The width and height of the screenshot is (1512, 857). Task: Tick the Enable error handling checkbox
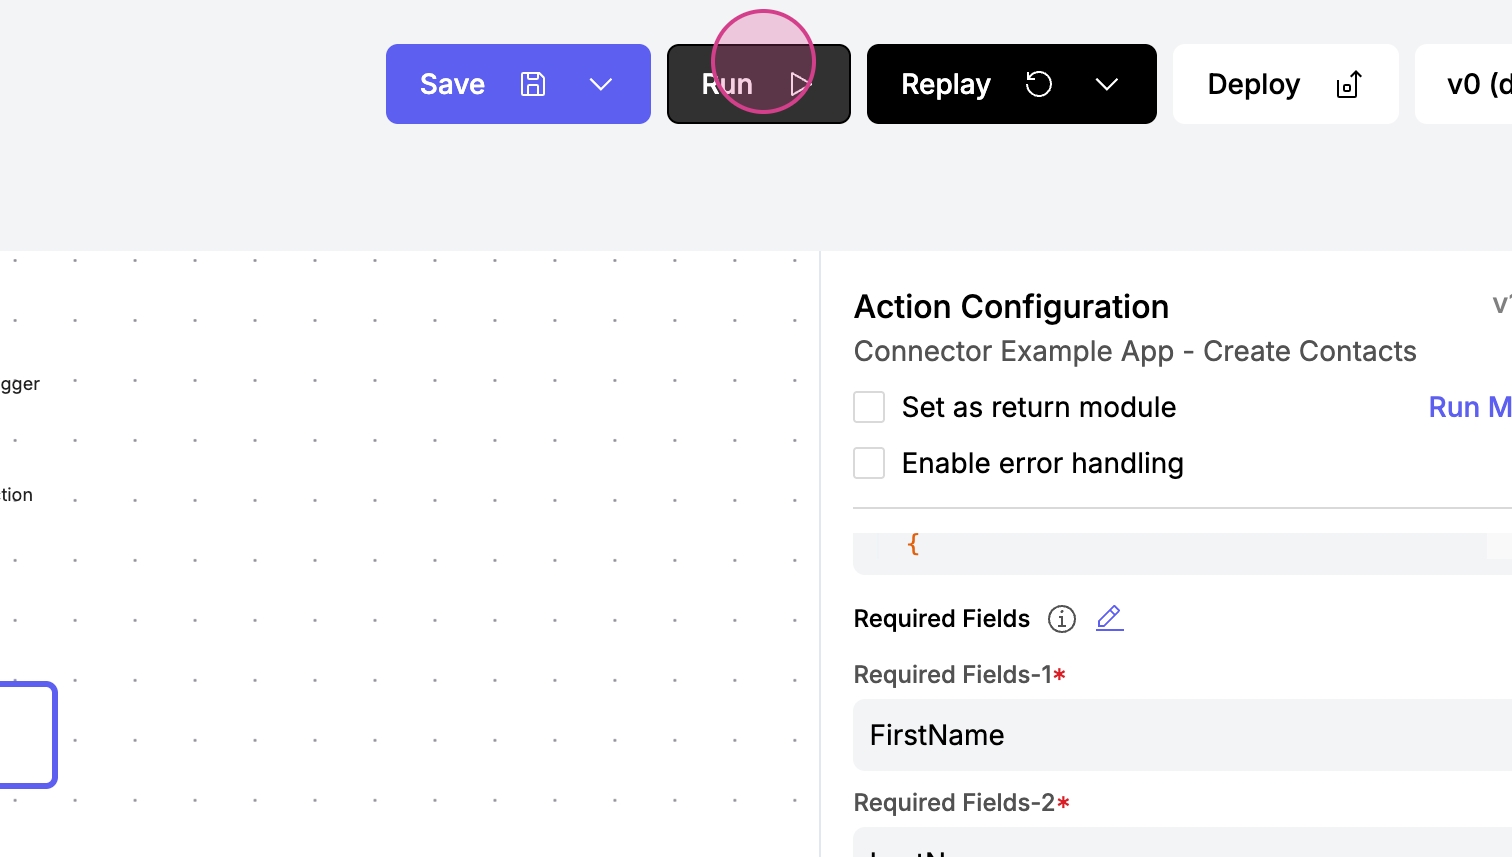[869, 463]
